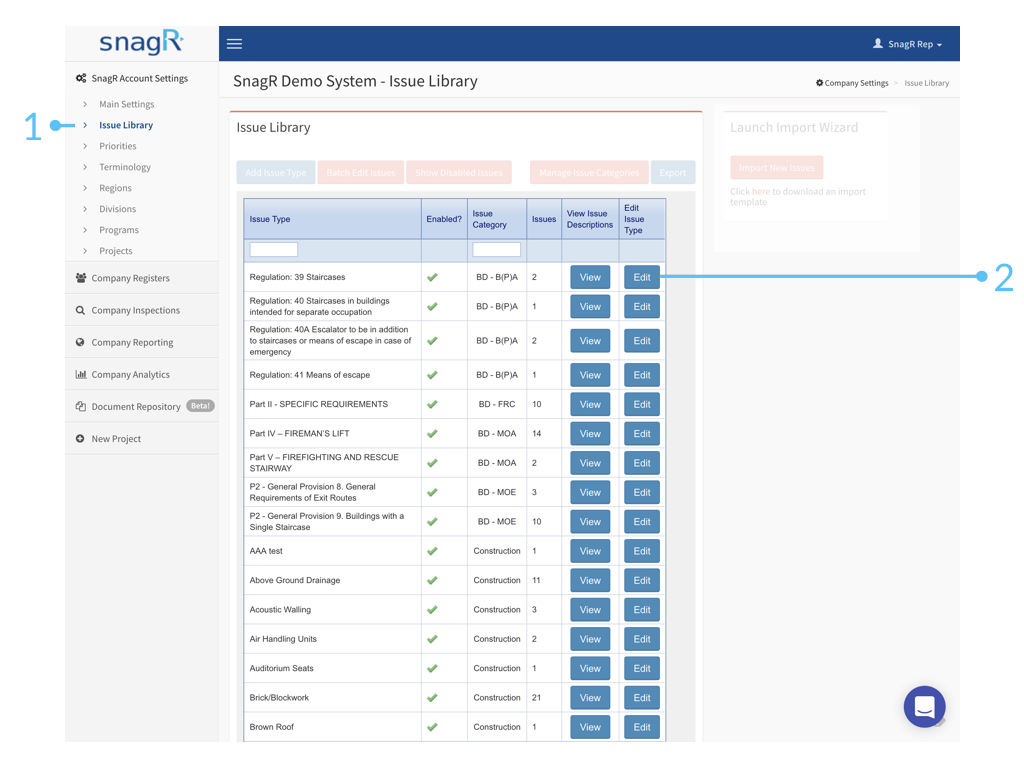Select Issue Library in sidebar
This screenshot has width=1024, height=768.
[x=126, y=125]
